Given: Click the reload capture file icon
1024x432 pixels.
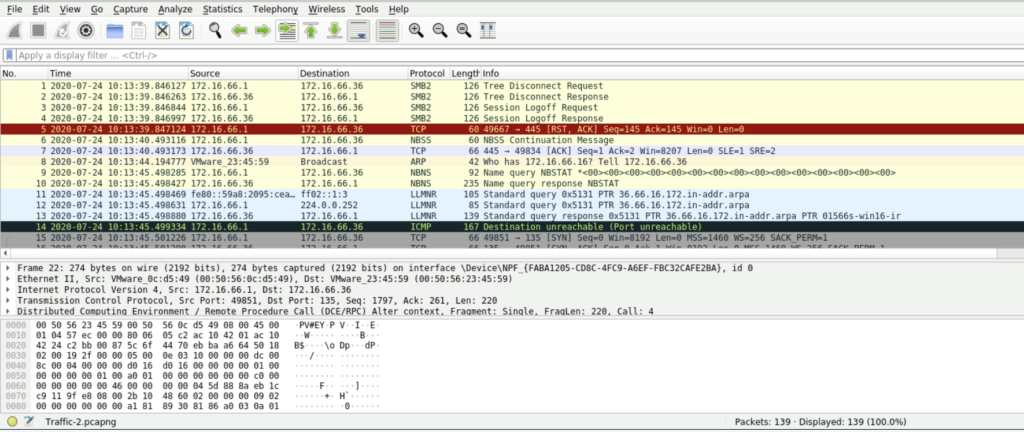Looking at the screenshot, I should click(186, 31).
